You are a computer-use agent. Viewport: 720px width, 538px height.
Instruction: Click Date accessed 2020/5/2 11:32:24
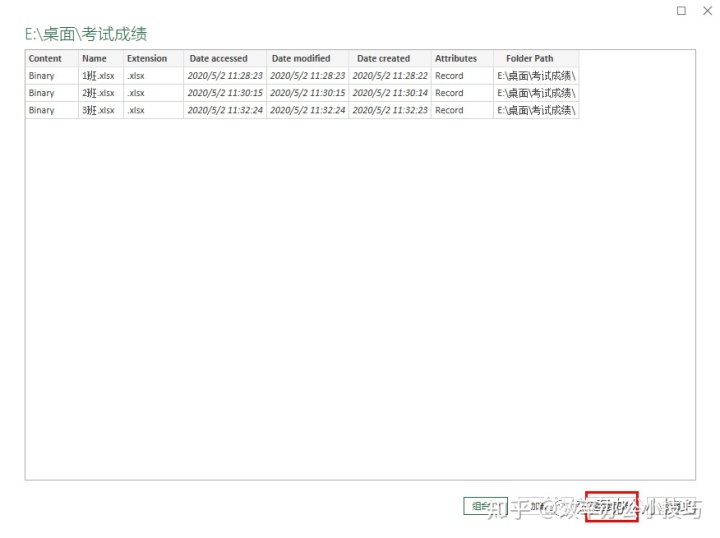click(x=225, y=110)
